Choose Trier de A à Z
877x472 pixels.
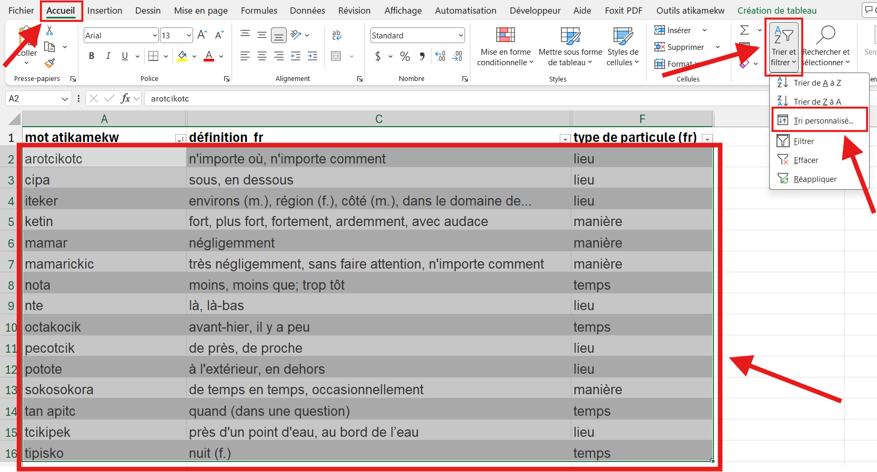(817, 83)
